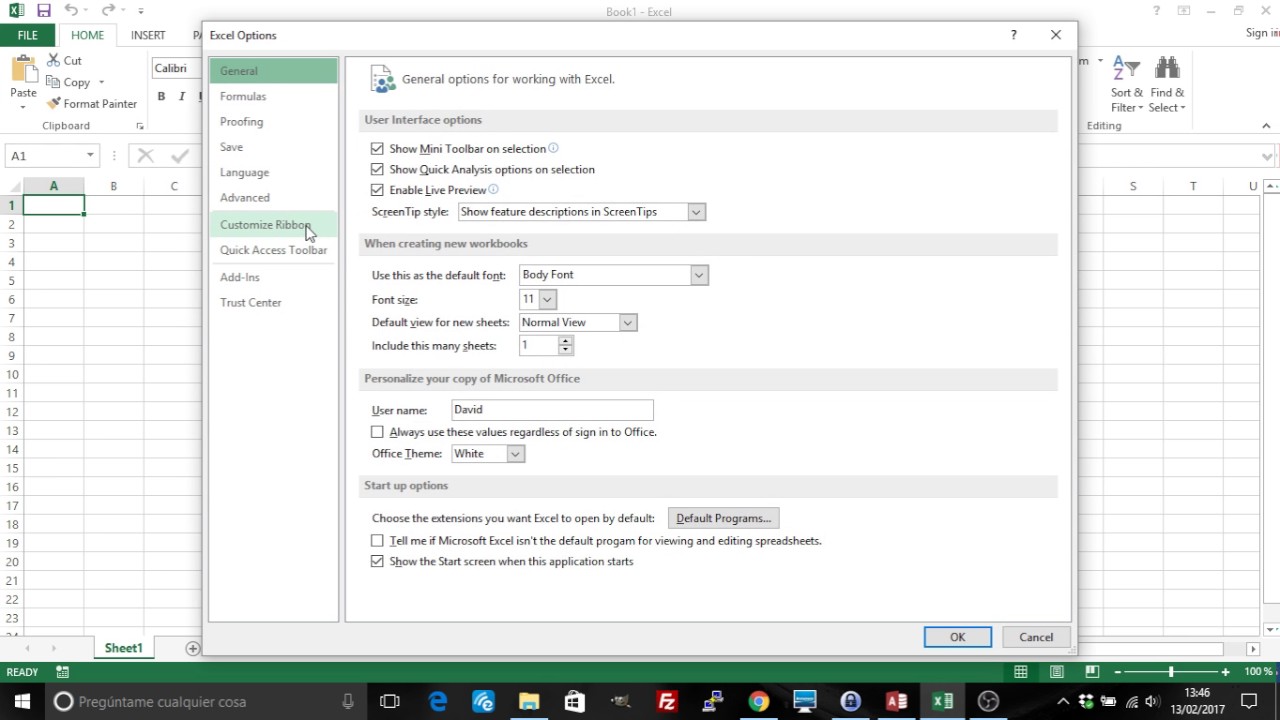Click the Undo arrow icon
1280x720 pixels.
(71, 11)
